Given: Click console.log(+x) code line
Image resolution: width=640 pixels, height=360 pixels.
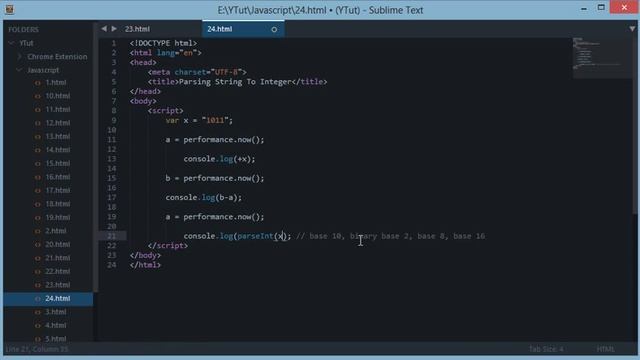Looking at the screenshot, I should [219, 159].
